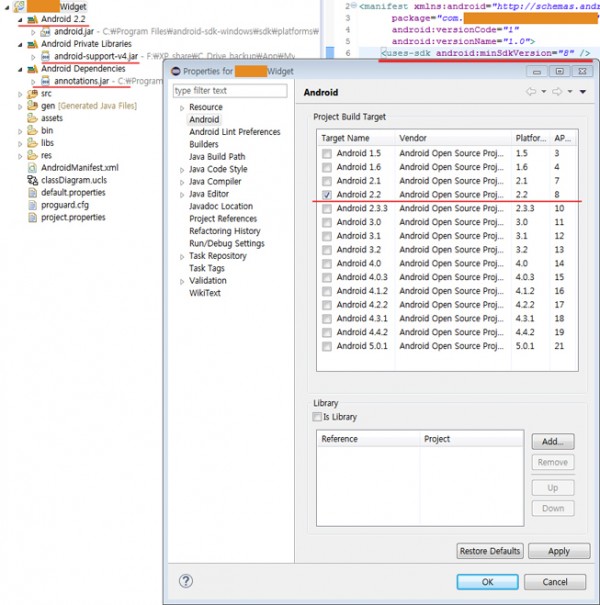Click the annotations.jar file icon
Screen dimensions: 600x605
(46, 81)
